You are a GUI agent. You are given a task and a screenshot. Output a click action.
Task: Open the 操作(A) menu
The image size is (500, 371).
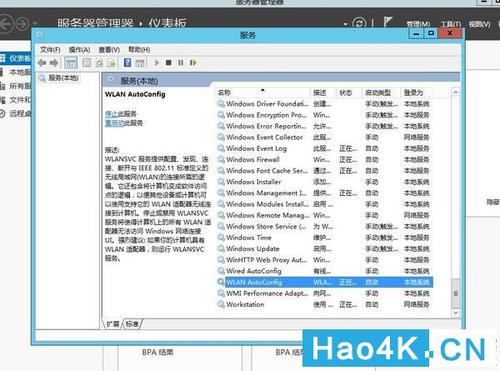pos(79,50)
